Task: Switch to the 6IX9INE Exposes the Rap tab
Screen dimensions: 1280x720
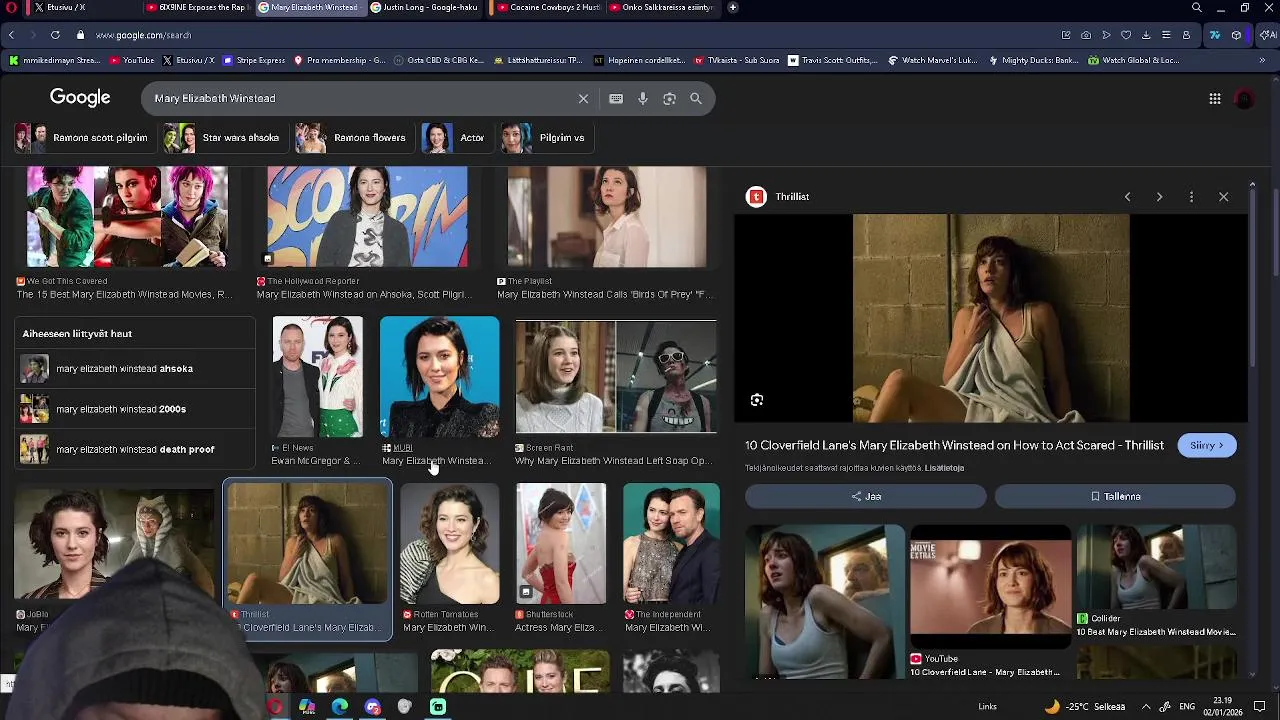Action: pyautogui.click(x=196, y=7)
